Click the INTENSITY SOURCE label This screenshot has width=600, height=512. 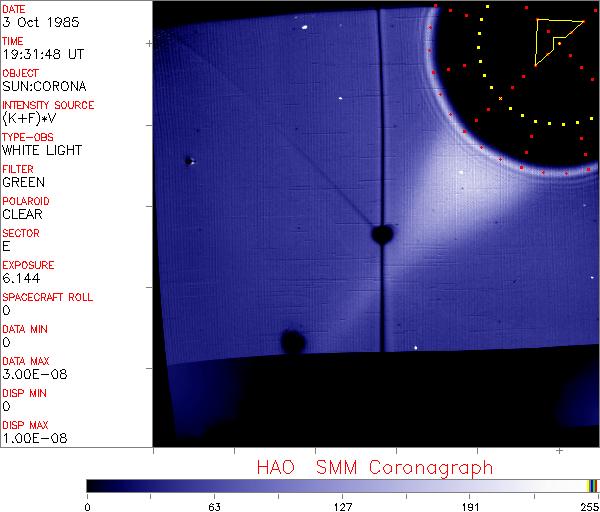[x=48, y=105]
